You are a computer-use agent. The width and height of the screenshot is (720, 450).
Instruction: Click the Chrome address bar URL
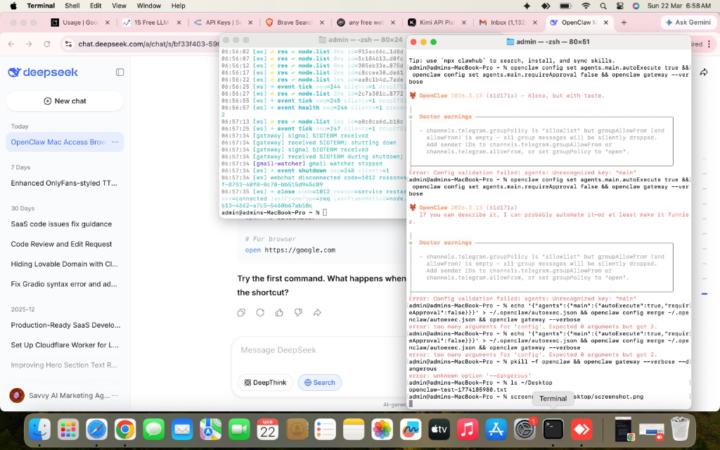click(147, 44)
